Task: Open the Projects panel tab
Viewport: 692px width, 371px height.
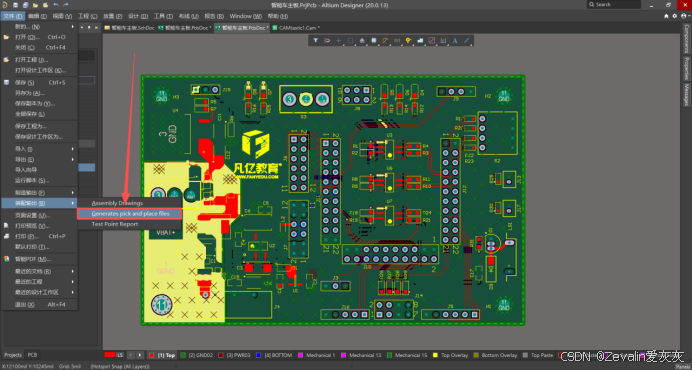Action: (13, 355)
